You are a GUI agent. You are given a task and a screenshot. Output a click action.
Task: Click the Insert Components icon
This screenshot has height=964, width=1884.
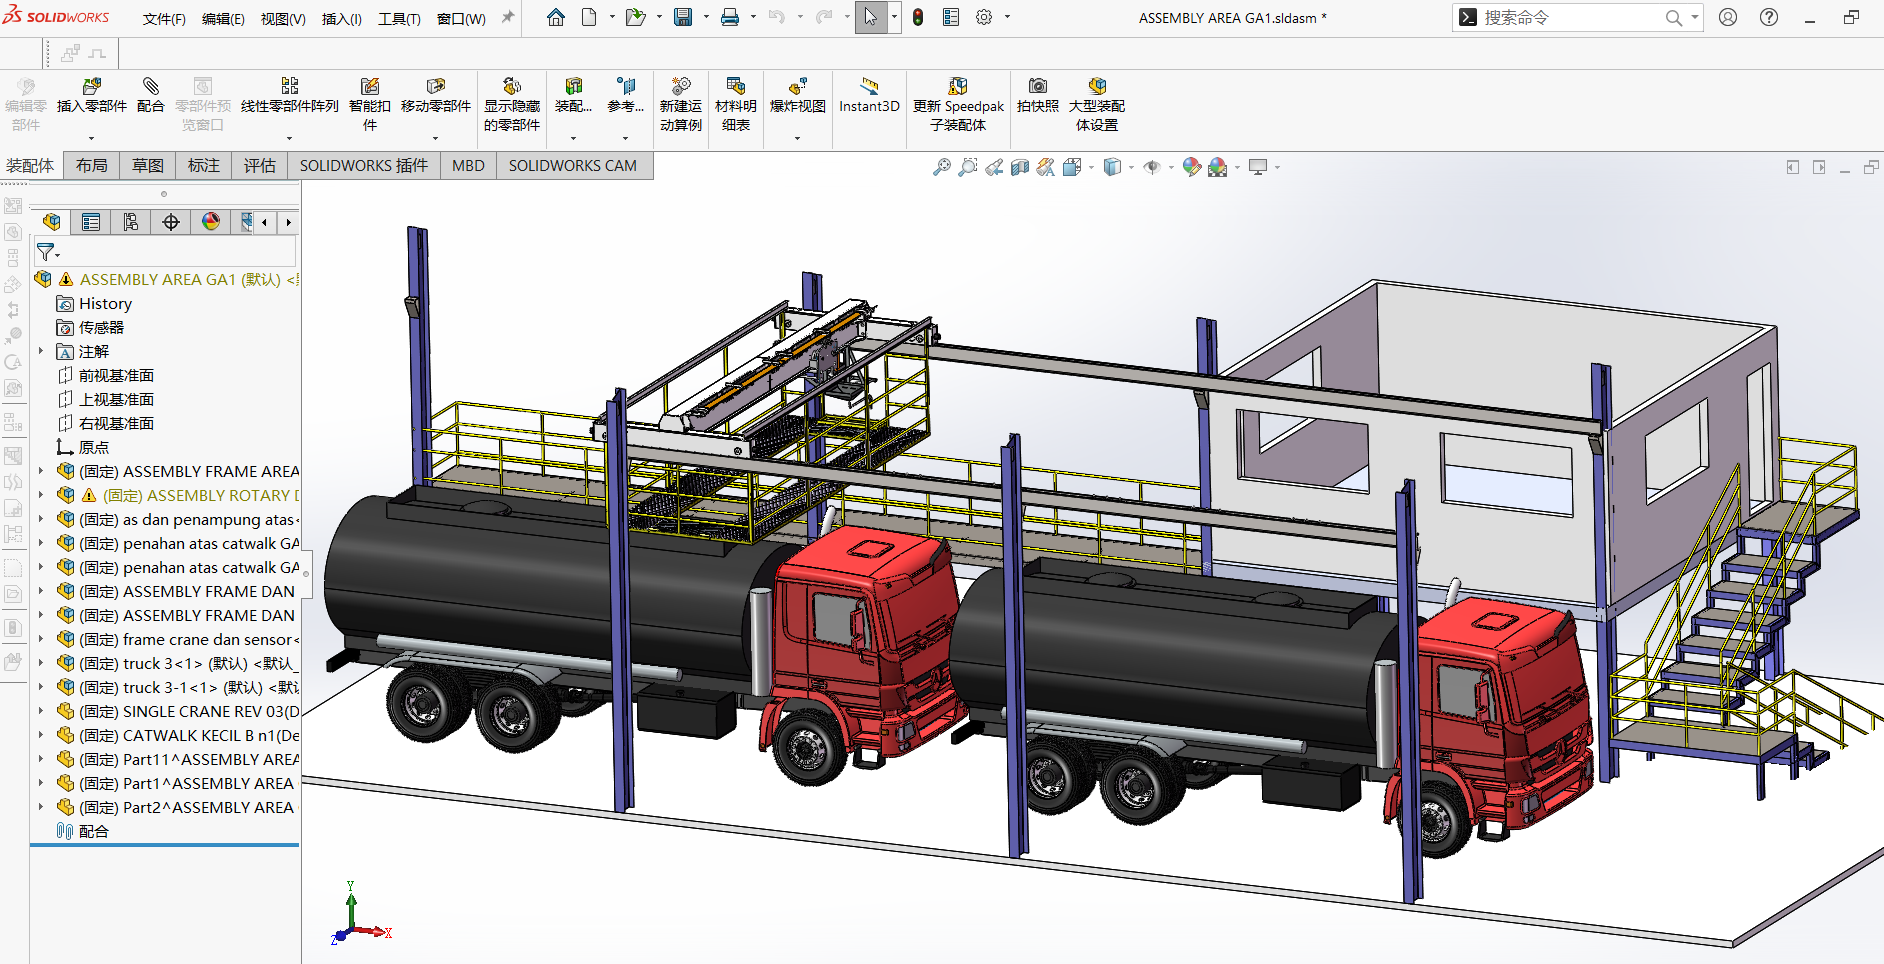coord(91,87)
